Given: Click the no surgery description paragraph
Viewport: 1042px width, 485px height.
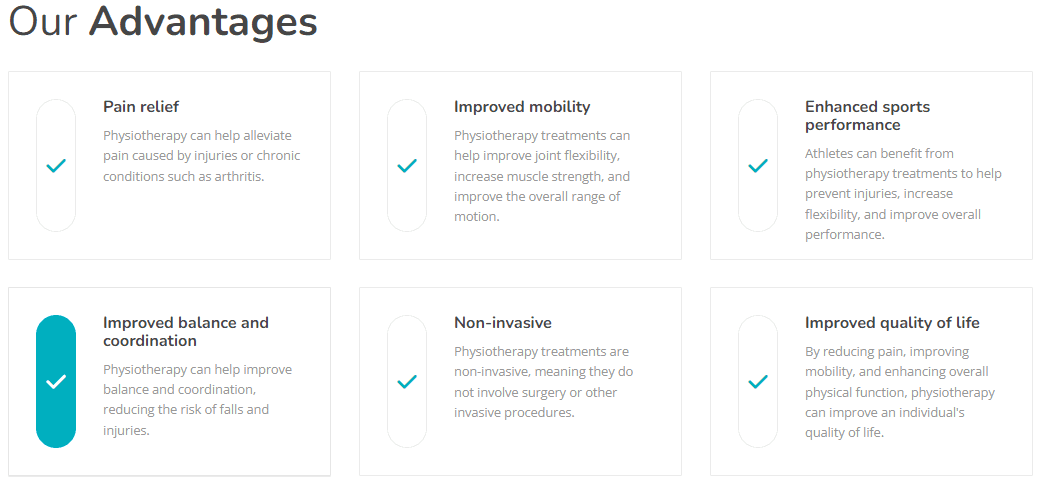Looking at the screenshot, I should (543, 382).
